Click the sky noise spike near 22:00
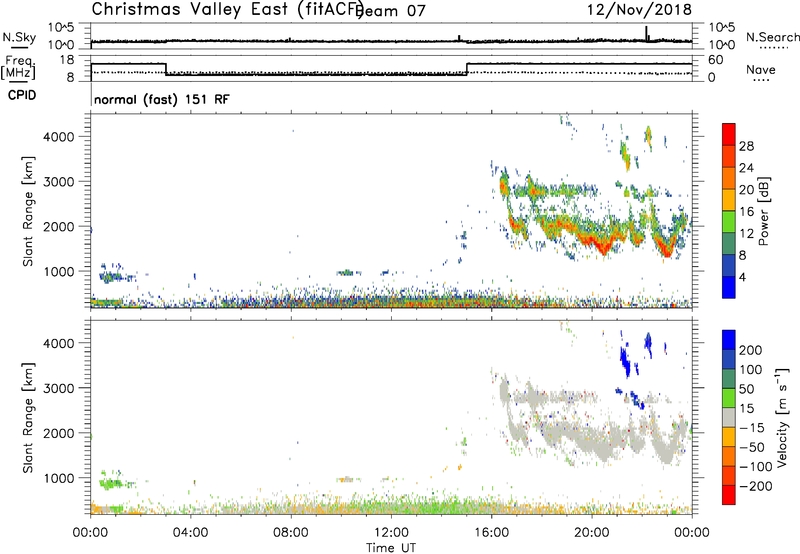 coord(646,33)
